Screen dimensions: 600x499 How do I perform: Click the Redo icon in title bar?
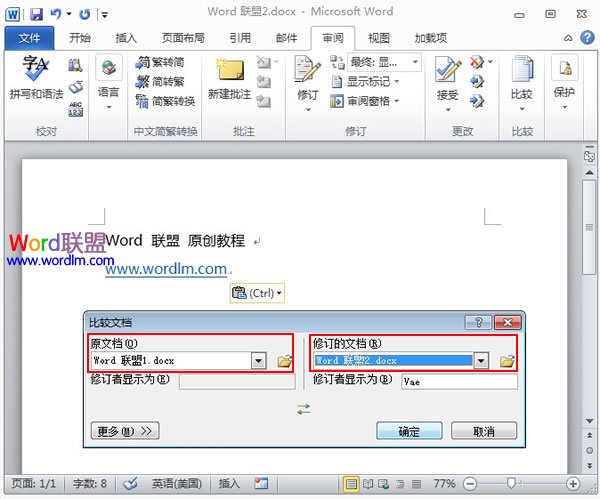pyautogui.click(x=85, y=15)
